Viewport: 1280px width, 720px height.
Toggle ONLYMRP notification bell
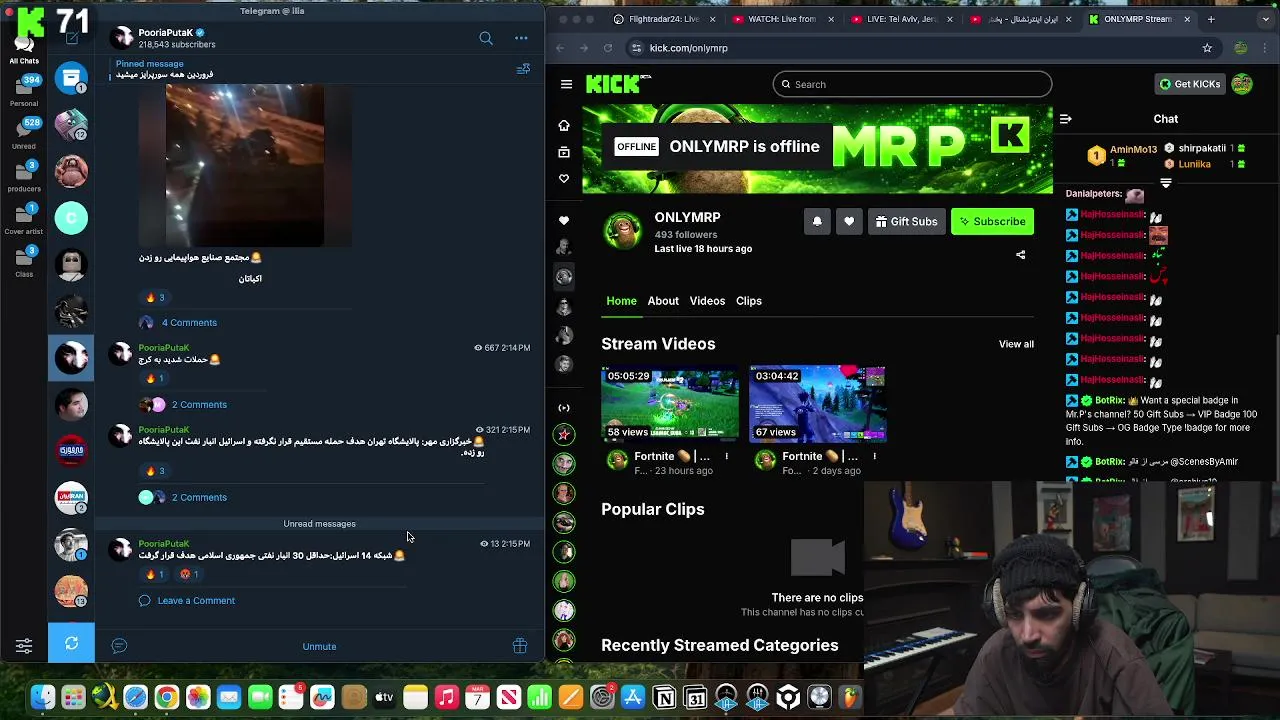coord(817,222)
